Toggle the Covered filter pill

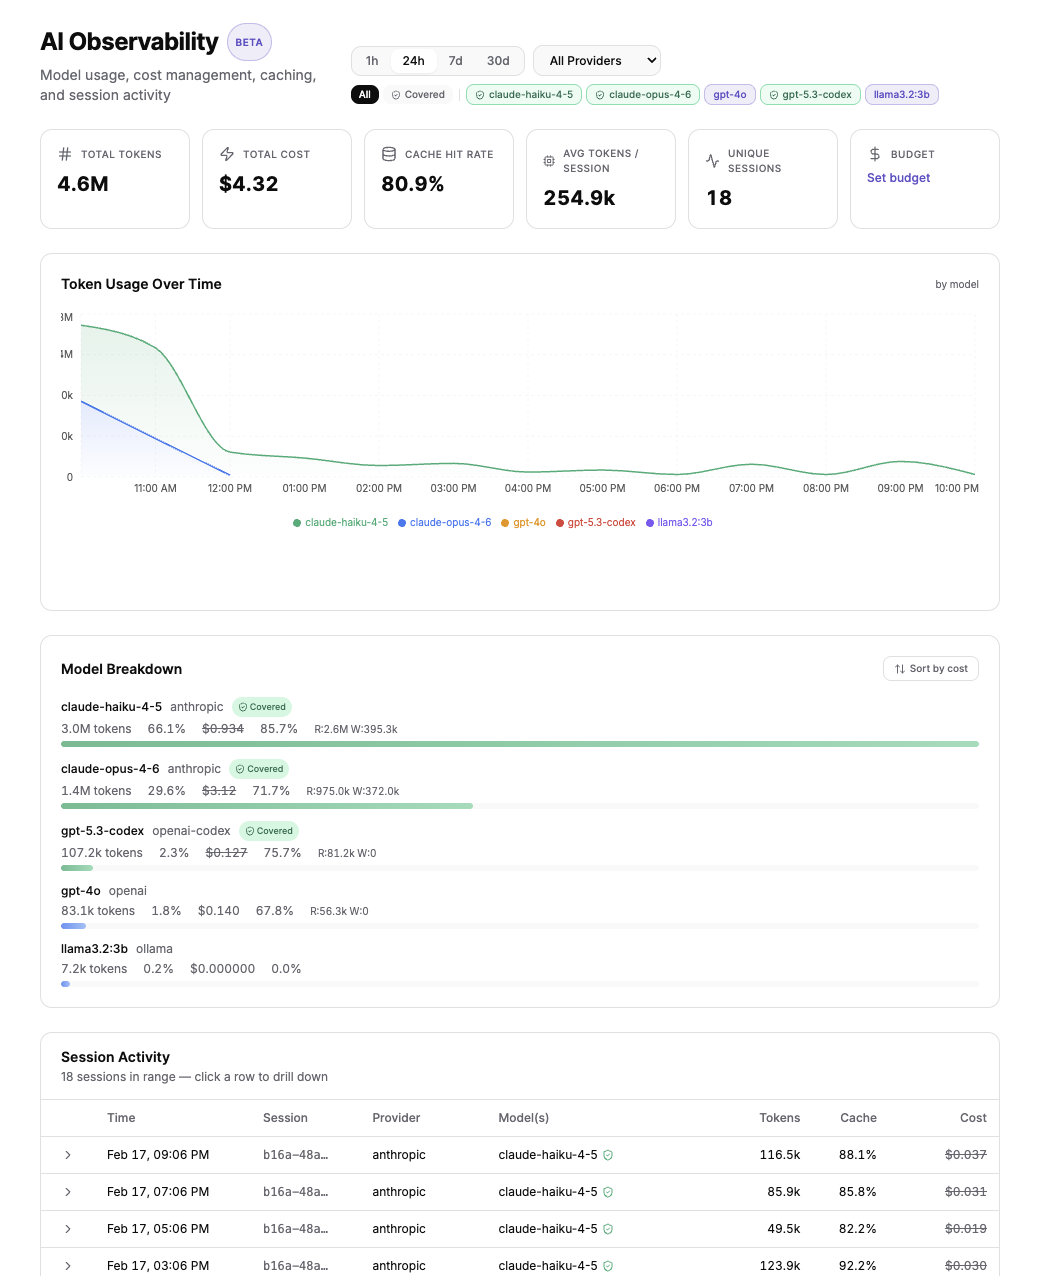tap(417, 94)
